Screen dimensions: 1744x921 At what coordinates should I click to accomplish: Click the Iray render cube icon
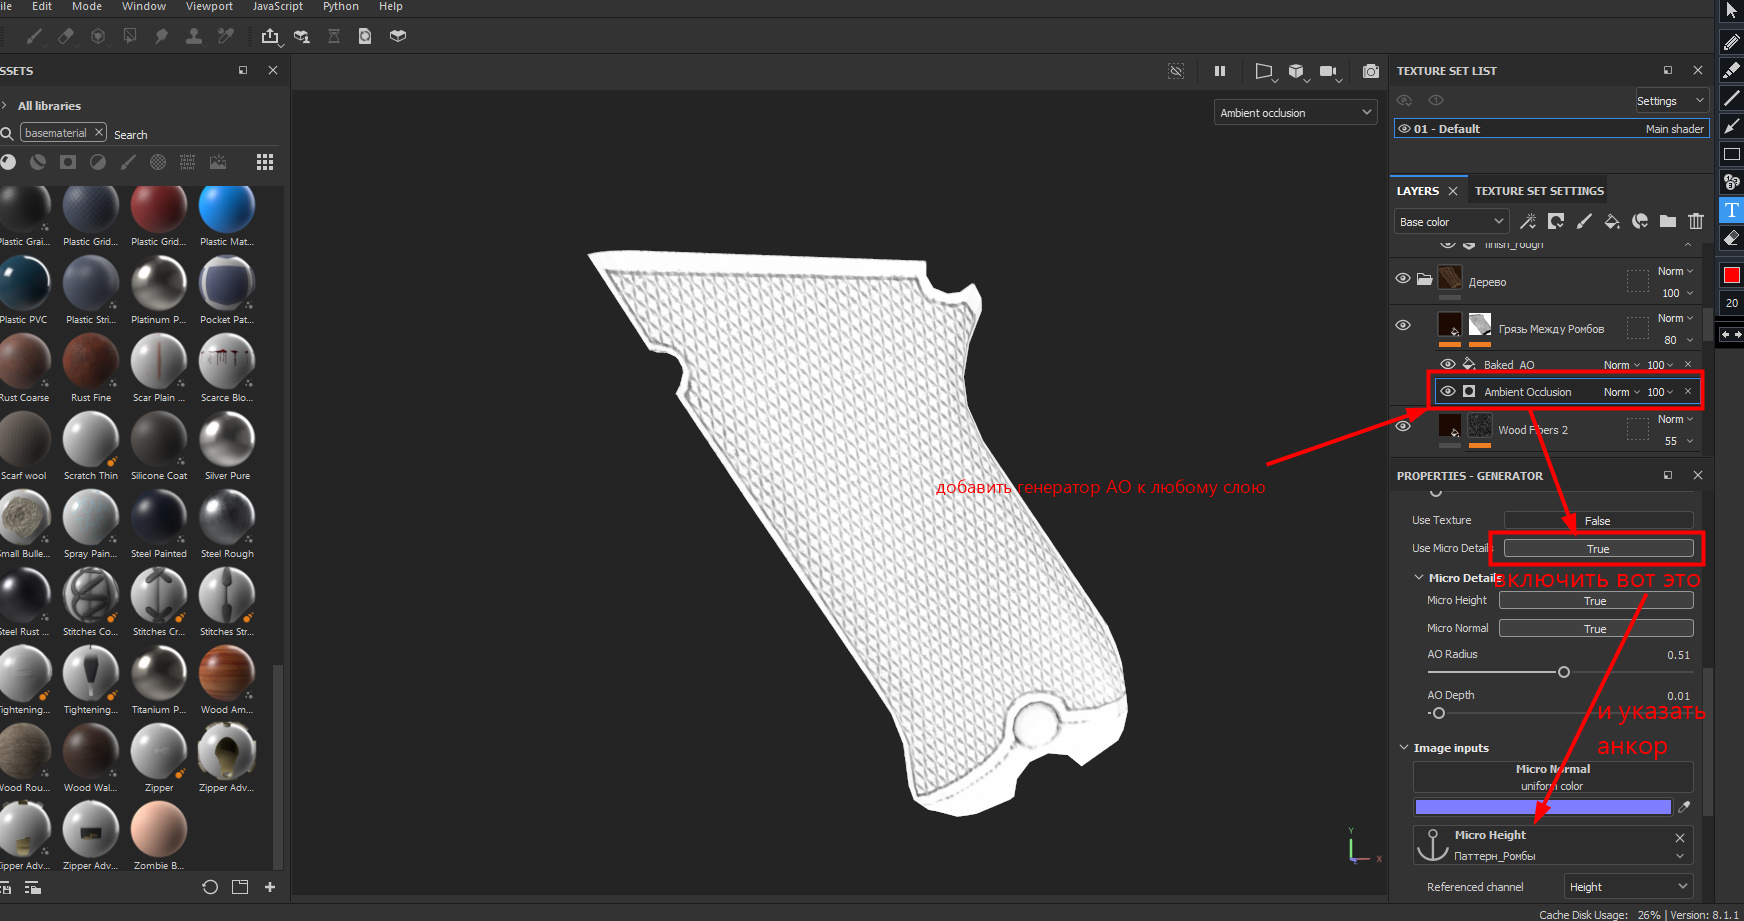tap(398, 36)
